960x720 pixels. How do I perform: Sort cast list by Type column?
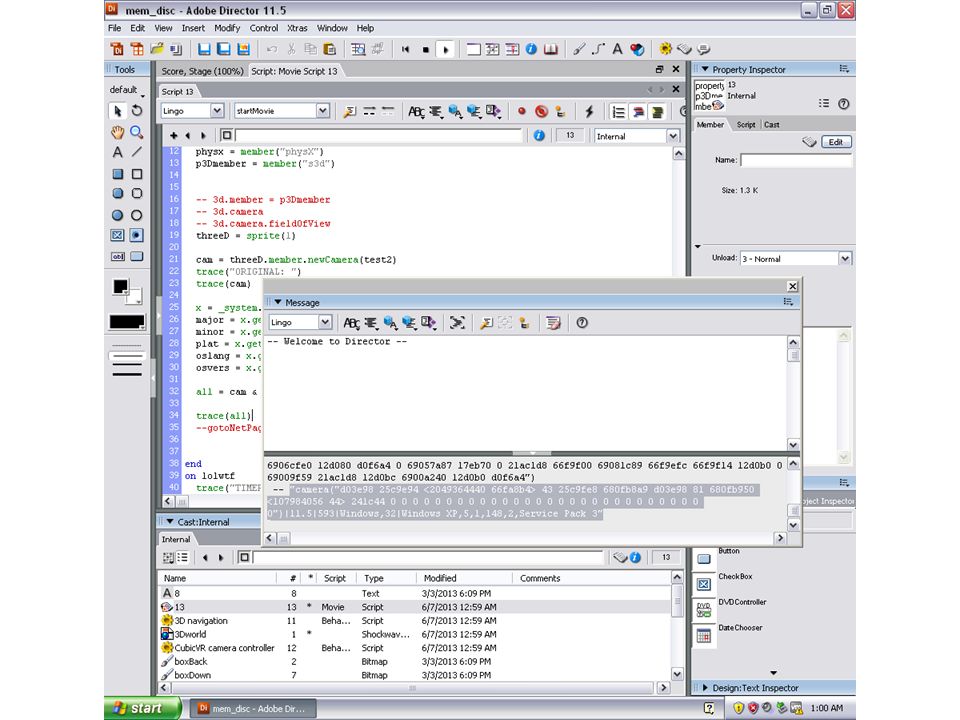click(387, 578)
